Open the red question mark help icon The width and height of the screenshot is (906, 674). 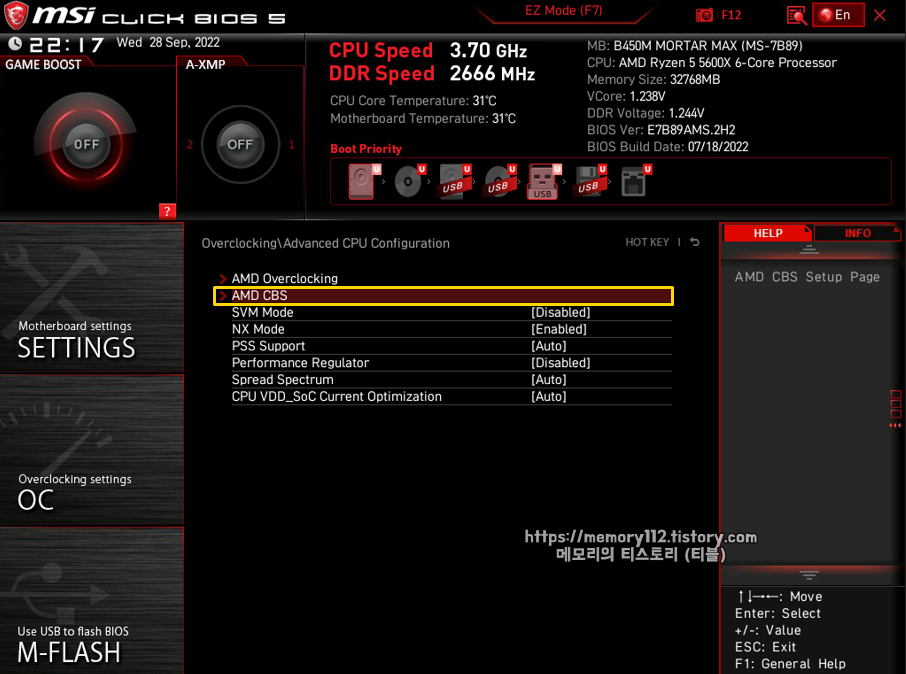click(x=167, y=211)
